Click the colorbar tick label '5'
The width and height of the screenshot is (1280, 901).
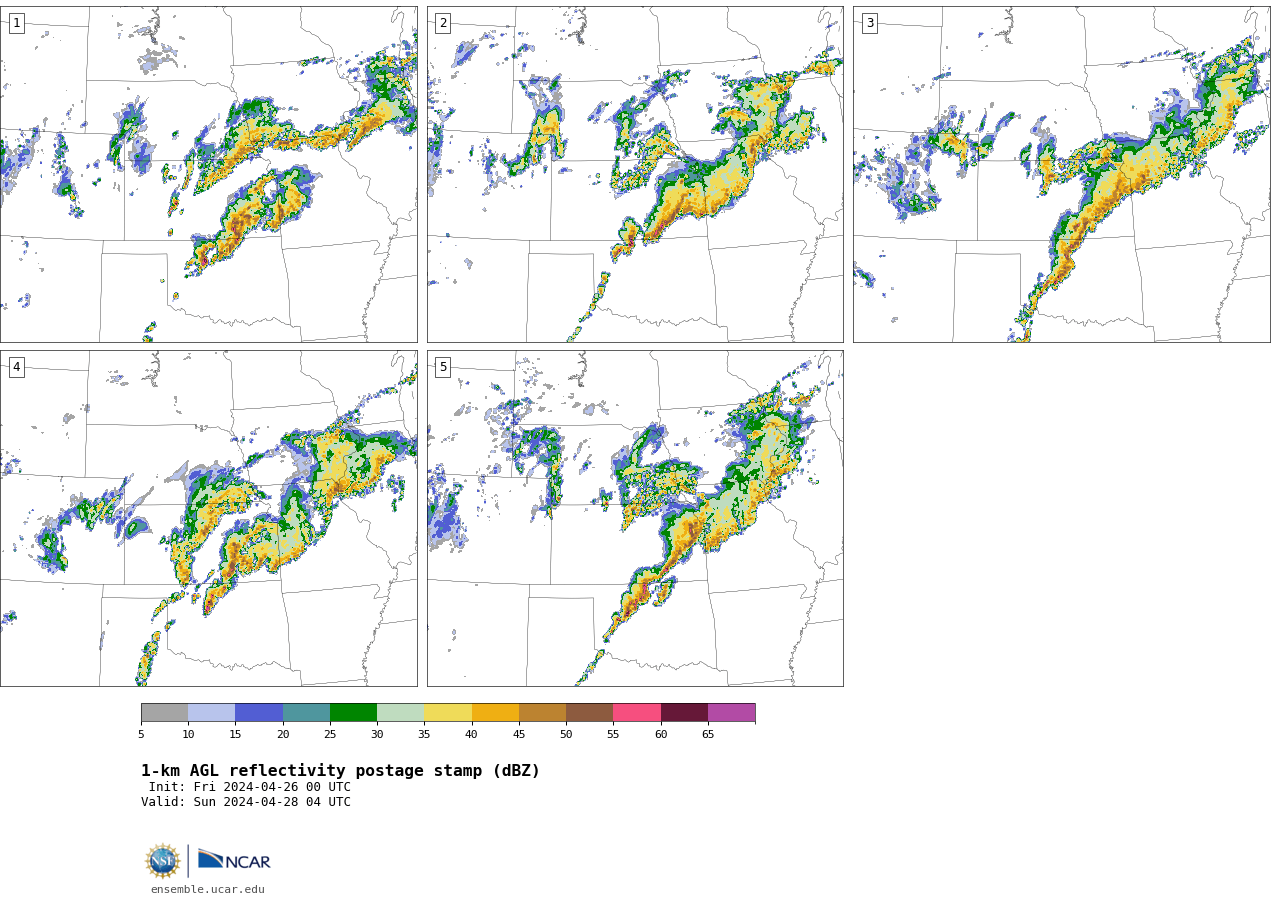click(x=141, y=735)
